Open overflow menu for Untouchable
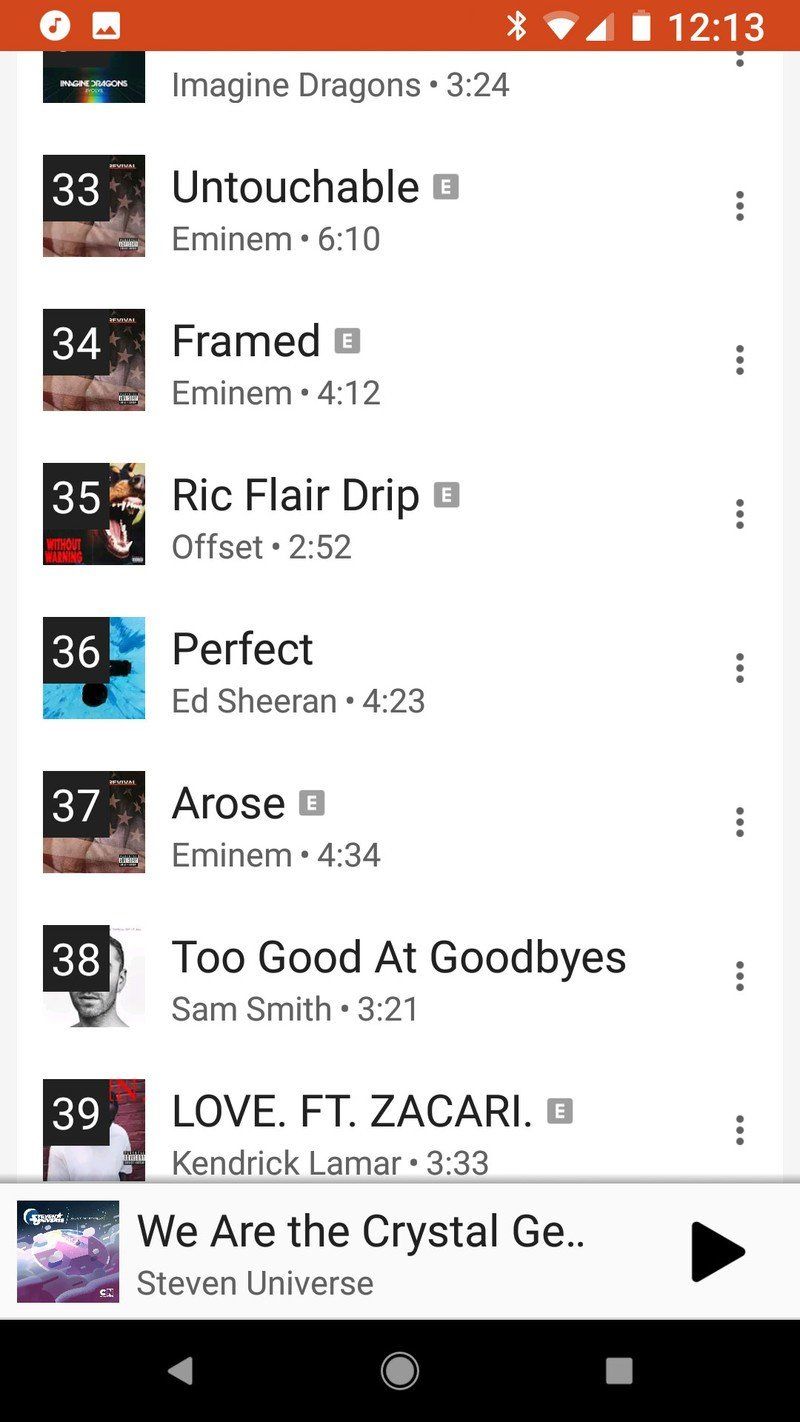This screenshot has height=1422, width=800. [739, 206]
